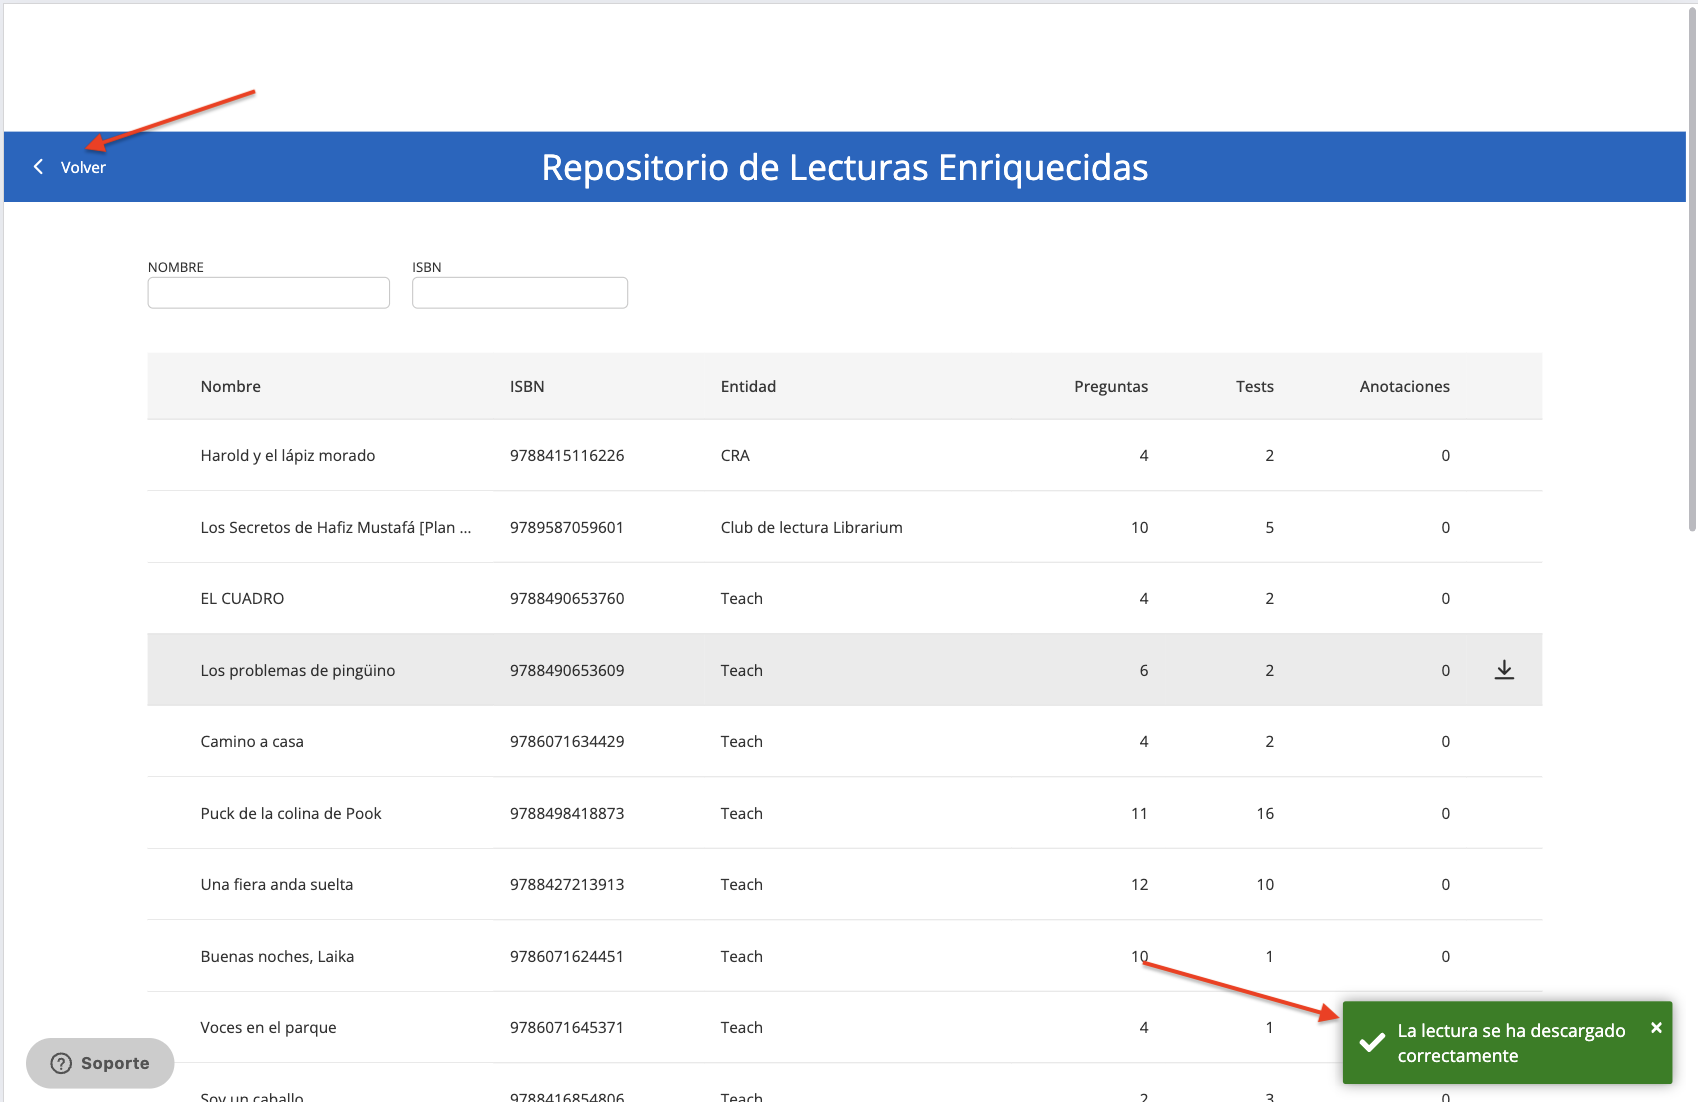Click the CRA entity cell
The image size is (1698, 1102).
pyautogui.click(x=735, y=456)
